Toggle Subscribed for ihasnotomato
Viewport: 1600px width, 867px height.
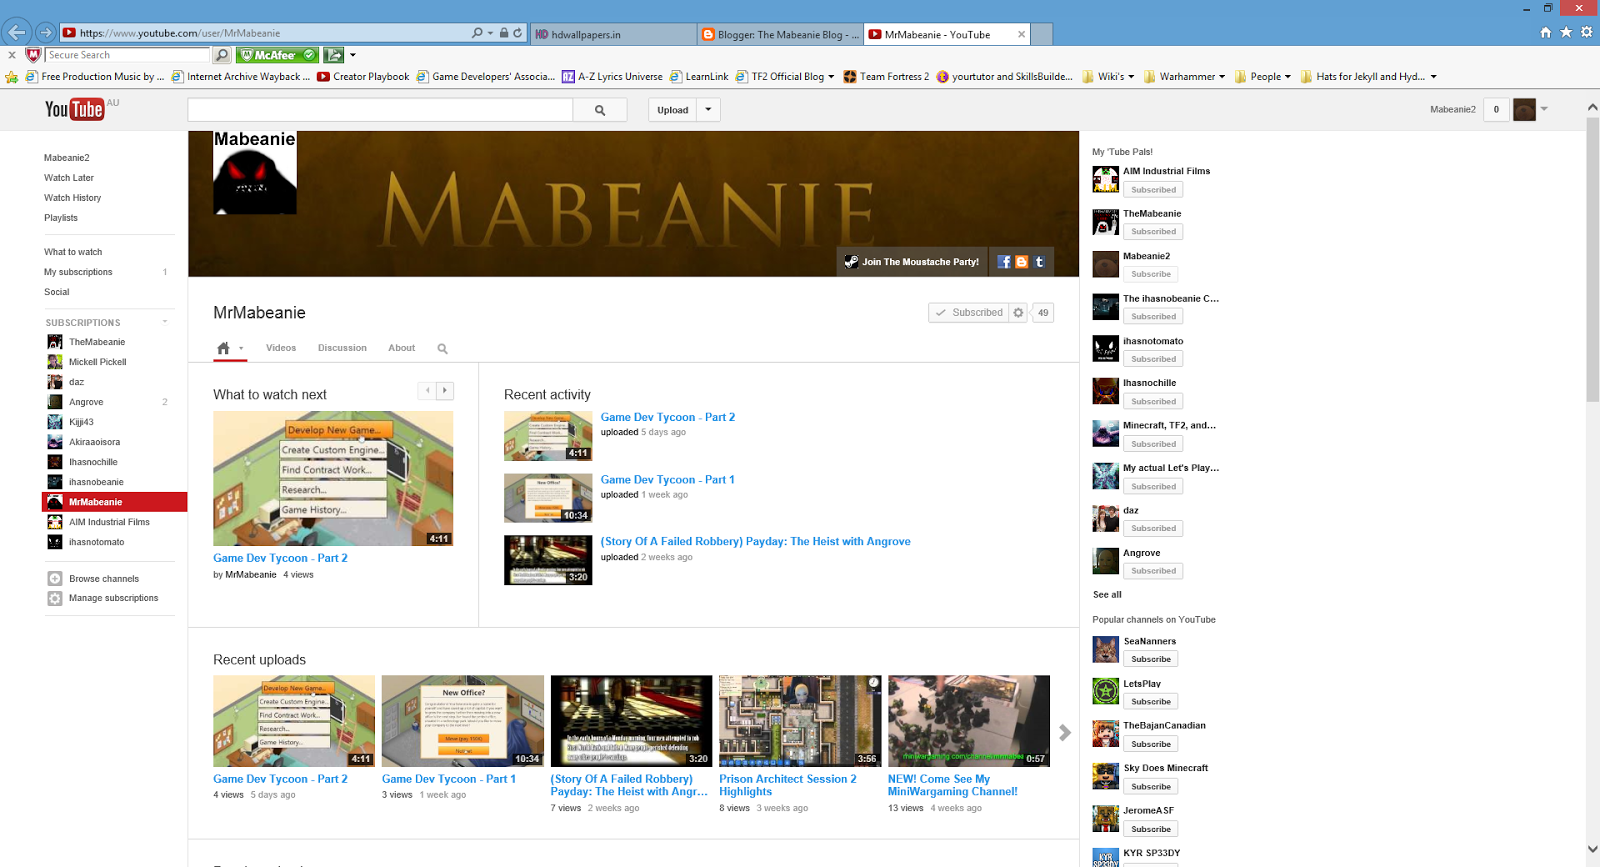point(1154,359)
